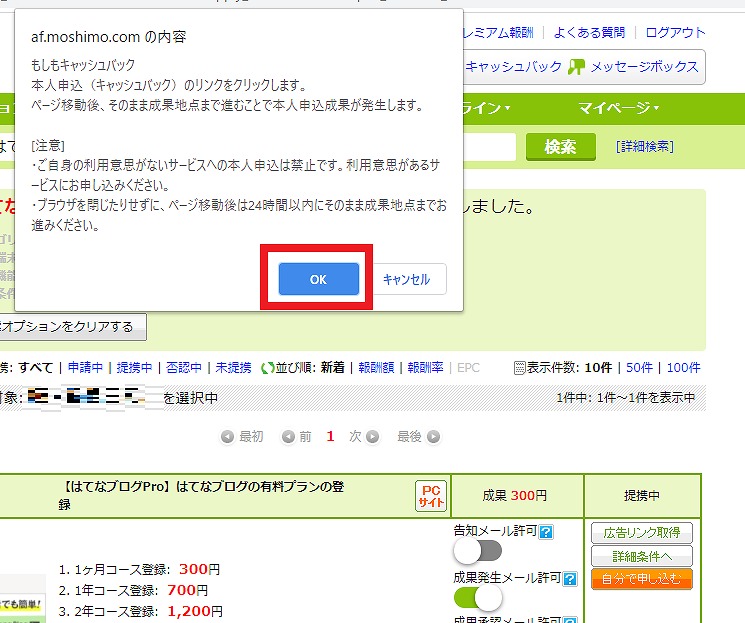Dismiss the dialog with キャンセル
The height and width of the screenshot is (623, 745).
[406, 279]
